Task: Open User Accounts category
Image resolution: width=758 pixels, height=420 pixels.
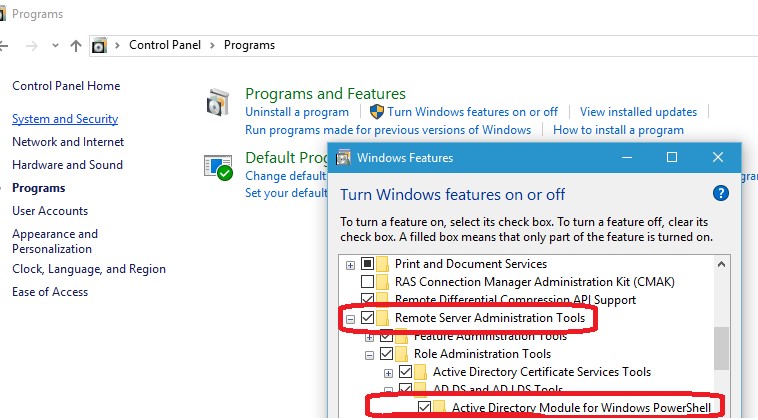Action: (x=50, y=211)
